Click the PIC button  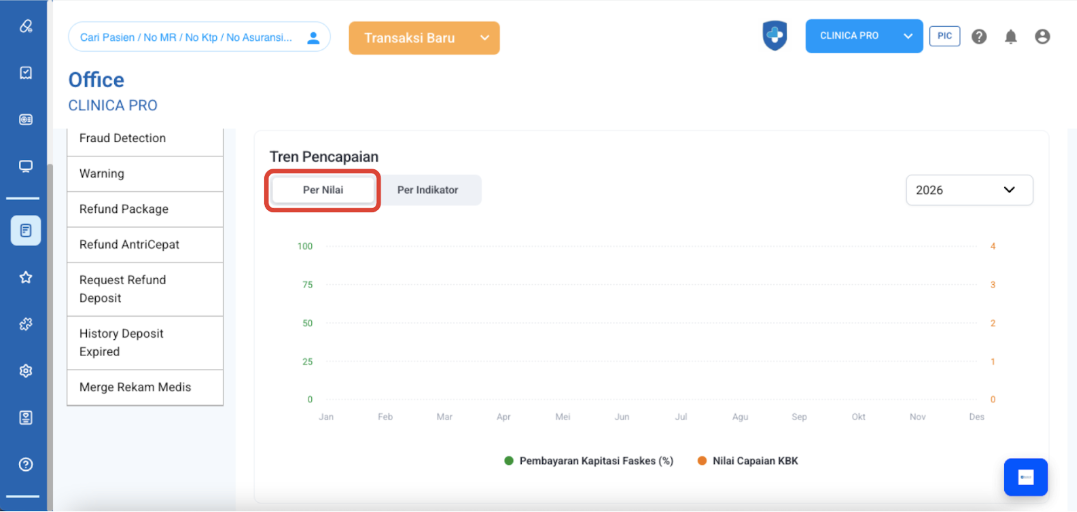pyautogui.click(x=944, y=36)
